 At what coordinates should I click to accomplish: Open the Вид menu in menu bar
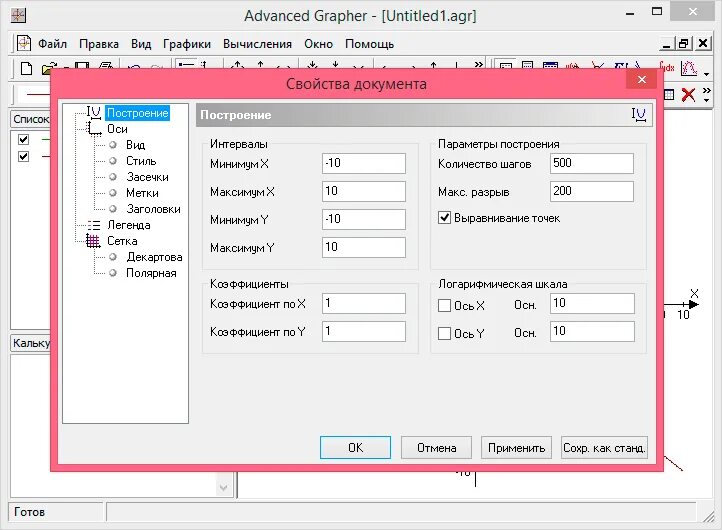[141, 44]
